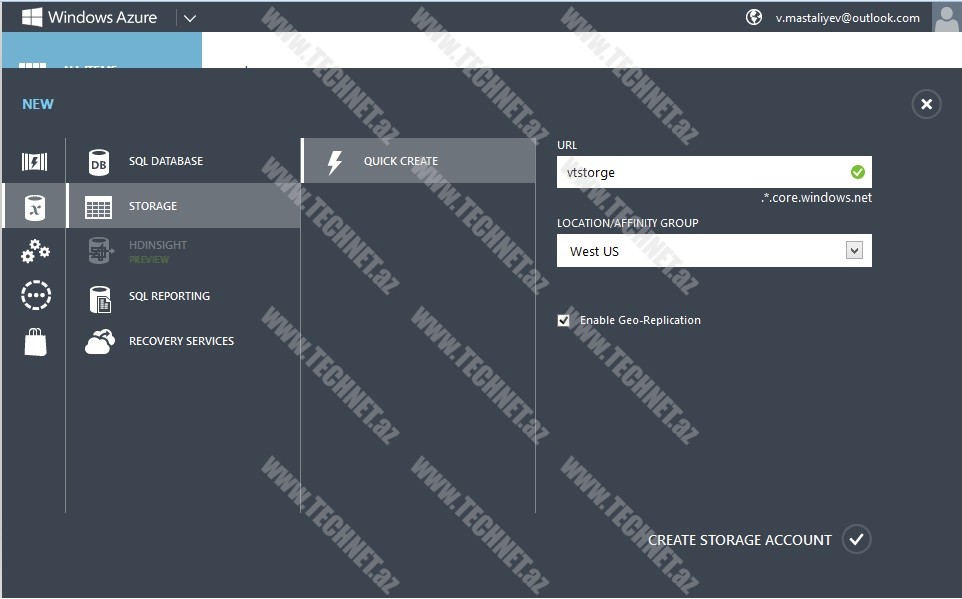Click the SQL Database icon

[x=99, y=162]
